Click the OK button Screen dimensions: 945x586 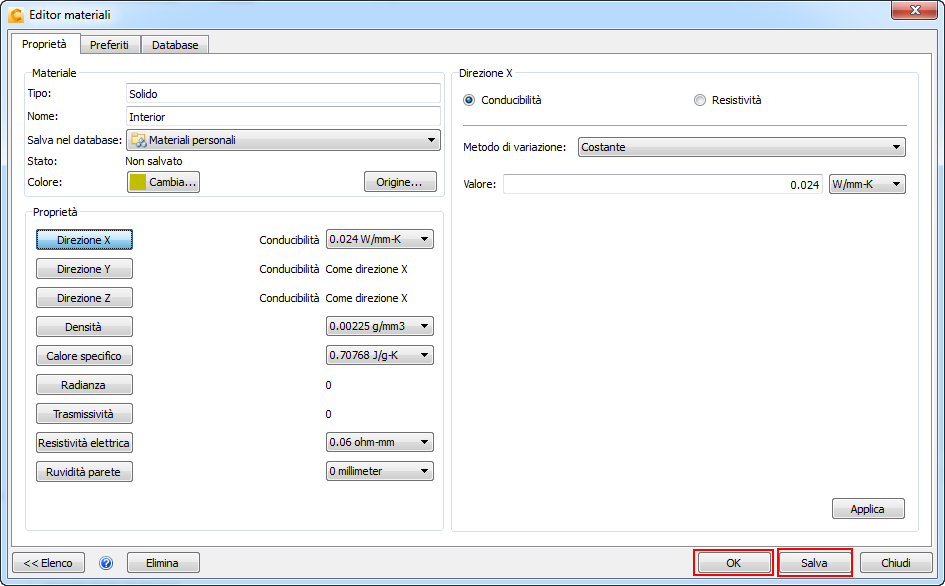pyautogui.click(x=733, y=563)
